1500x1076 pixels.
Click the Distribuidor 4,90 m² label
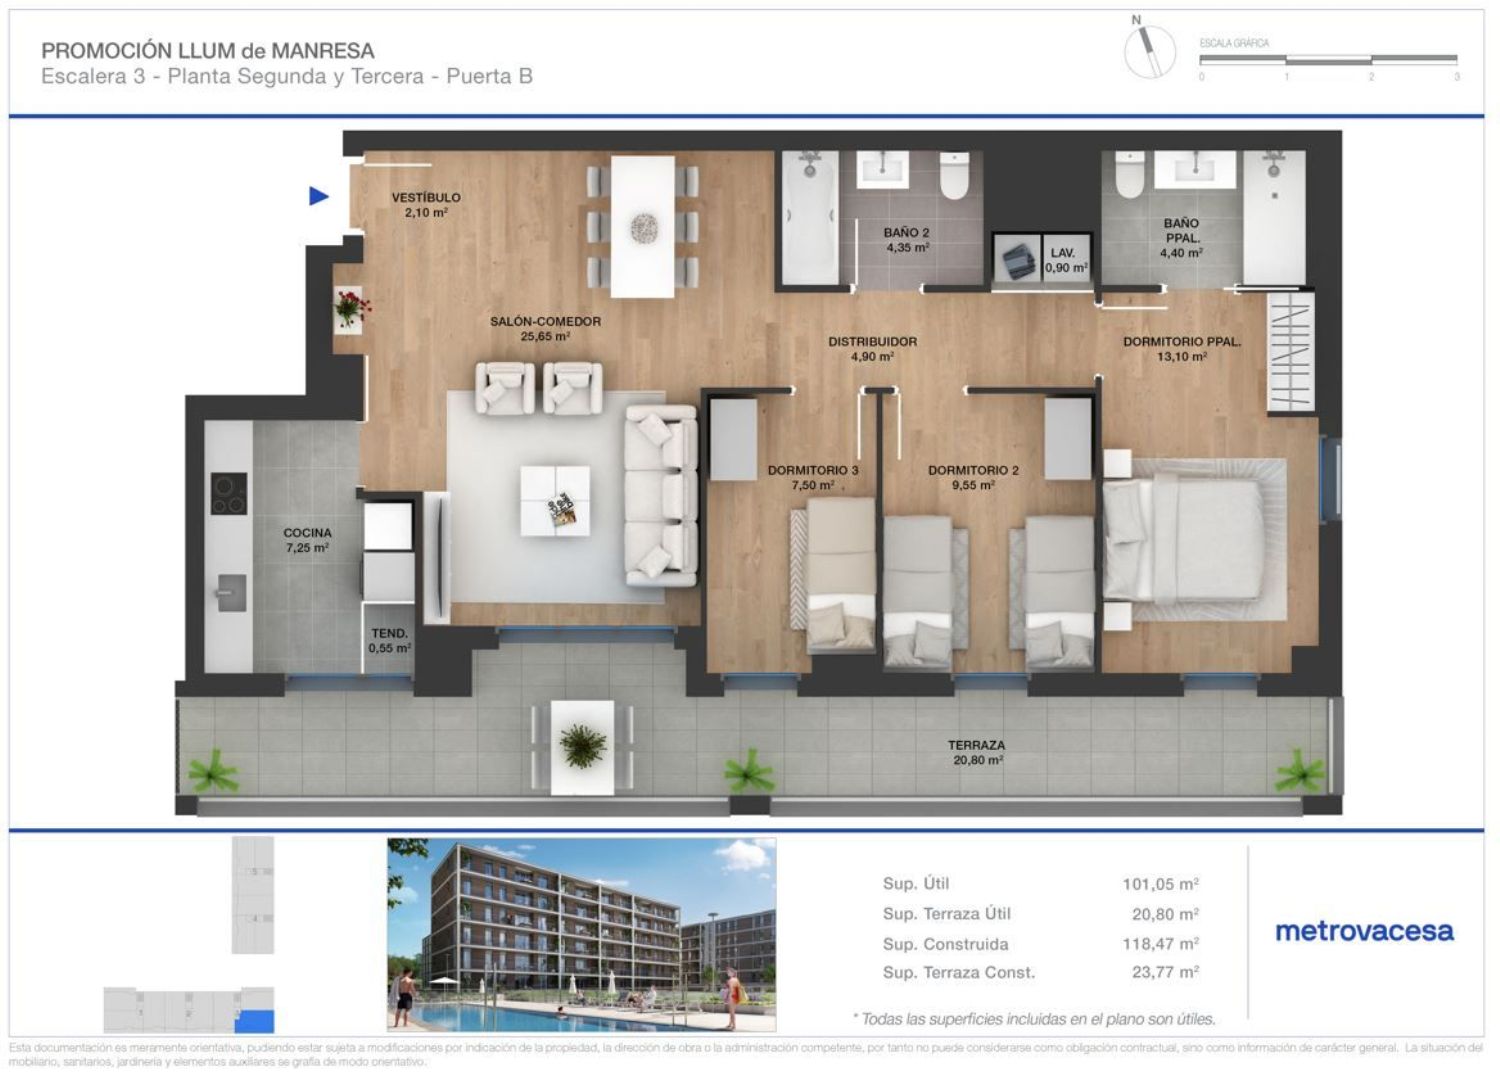872,348
